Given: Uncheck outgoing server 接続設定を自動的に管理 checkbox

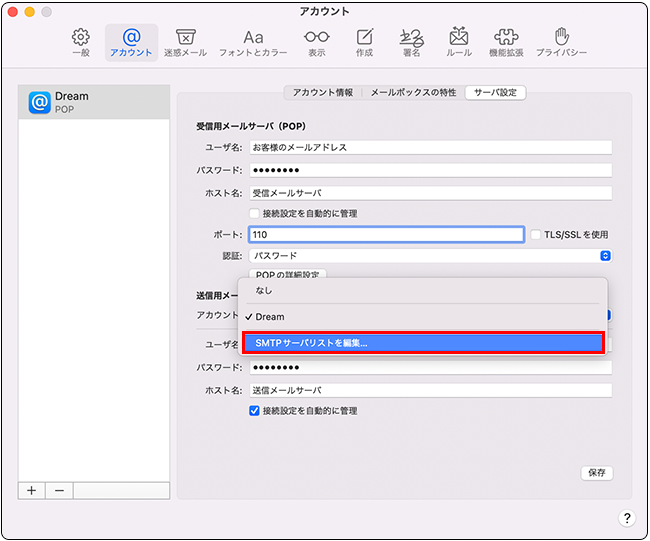Looking at the screenshot, I should 254,410.
